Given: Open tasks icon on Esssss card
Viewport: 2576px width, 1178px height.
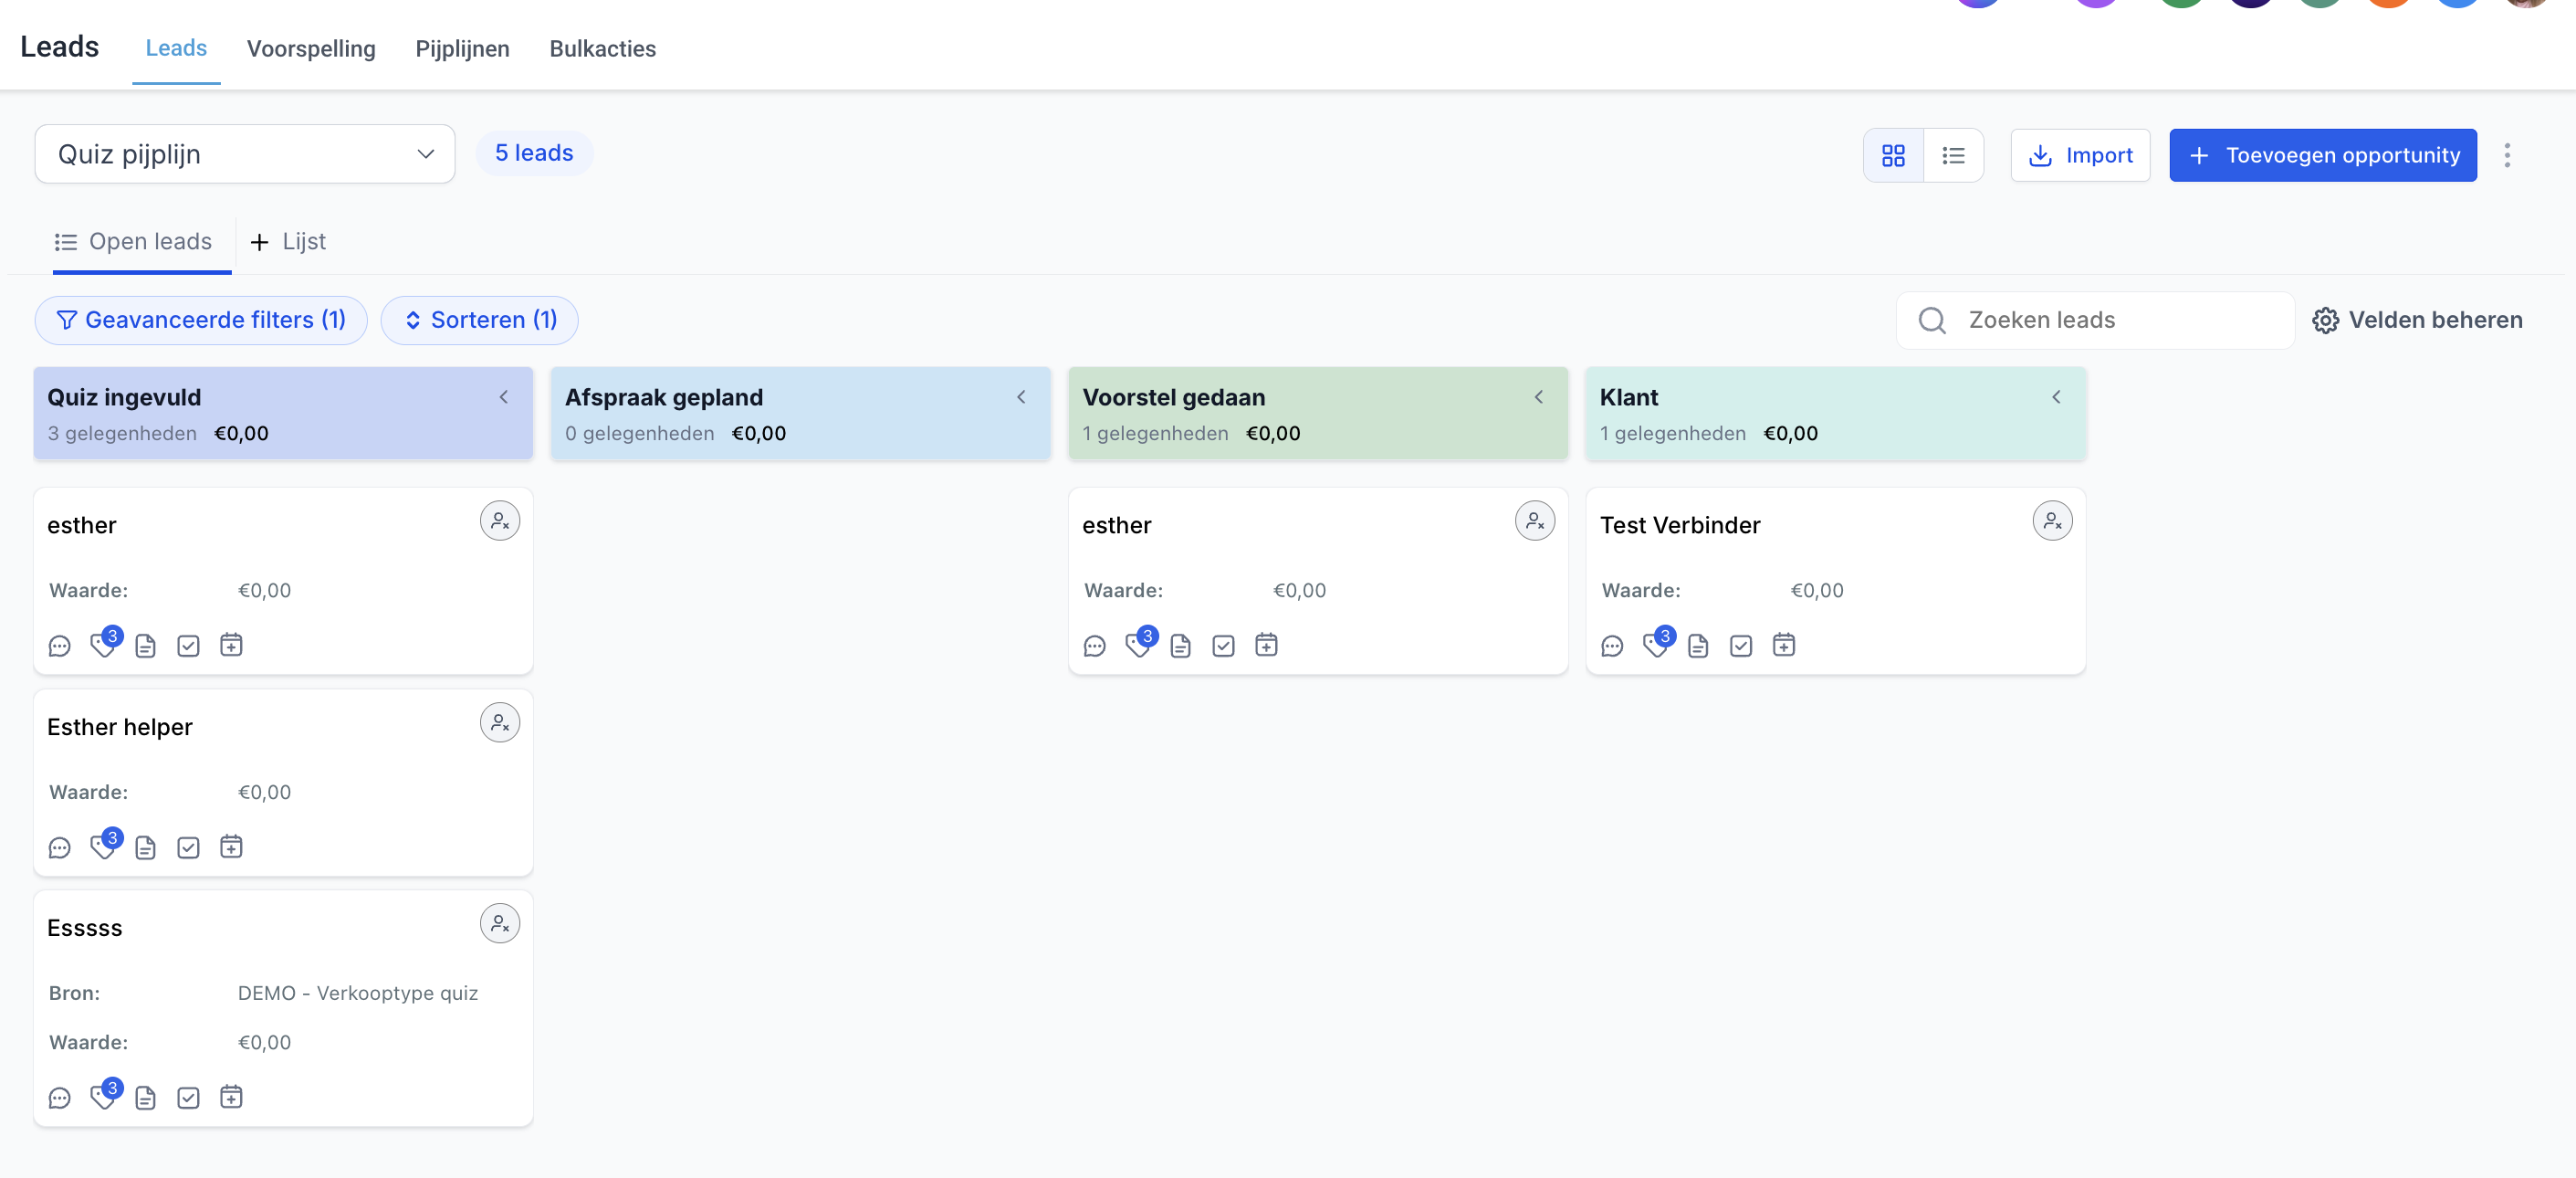Looking at the screenshot, I should pyautogui.click(x=188, y=1098).
